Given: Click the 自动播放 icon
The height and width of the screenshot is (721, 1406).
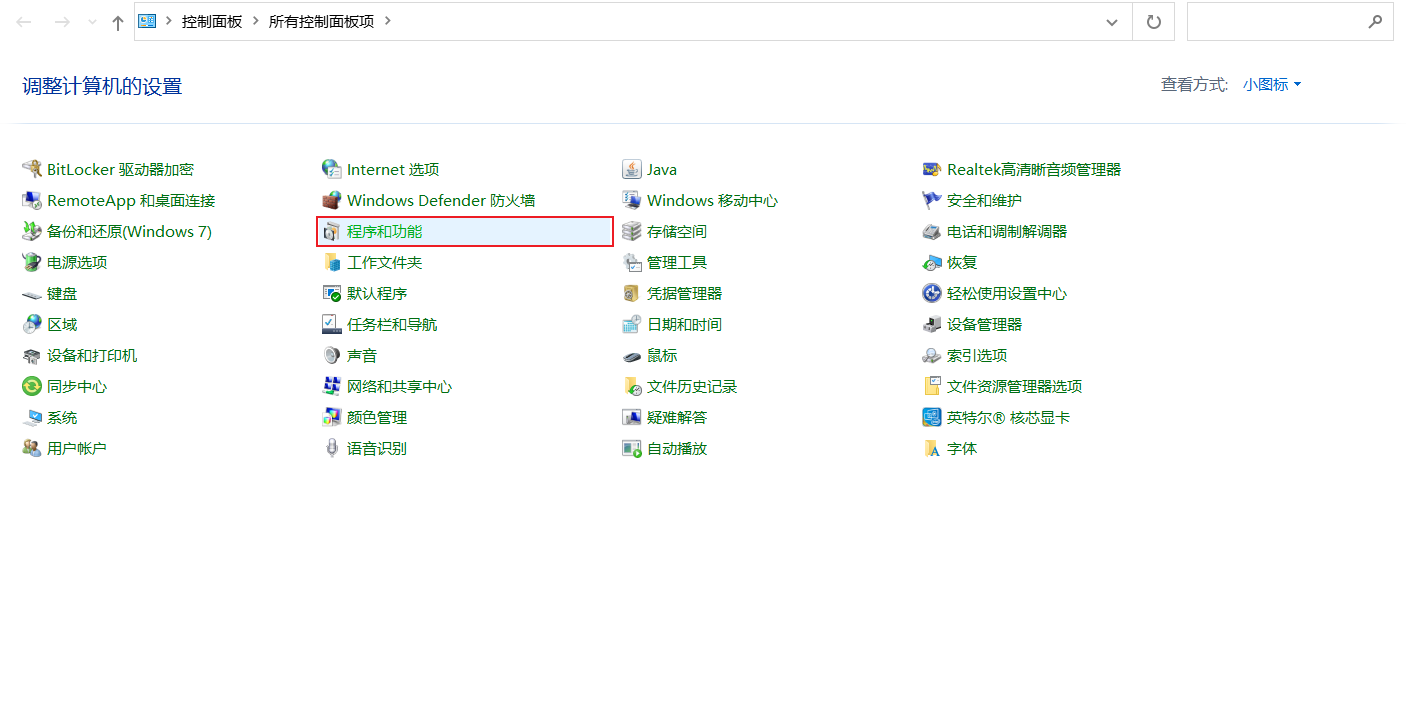Looking at the screenshot, I should click(x=632, y=449).
